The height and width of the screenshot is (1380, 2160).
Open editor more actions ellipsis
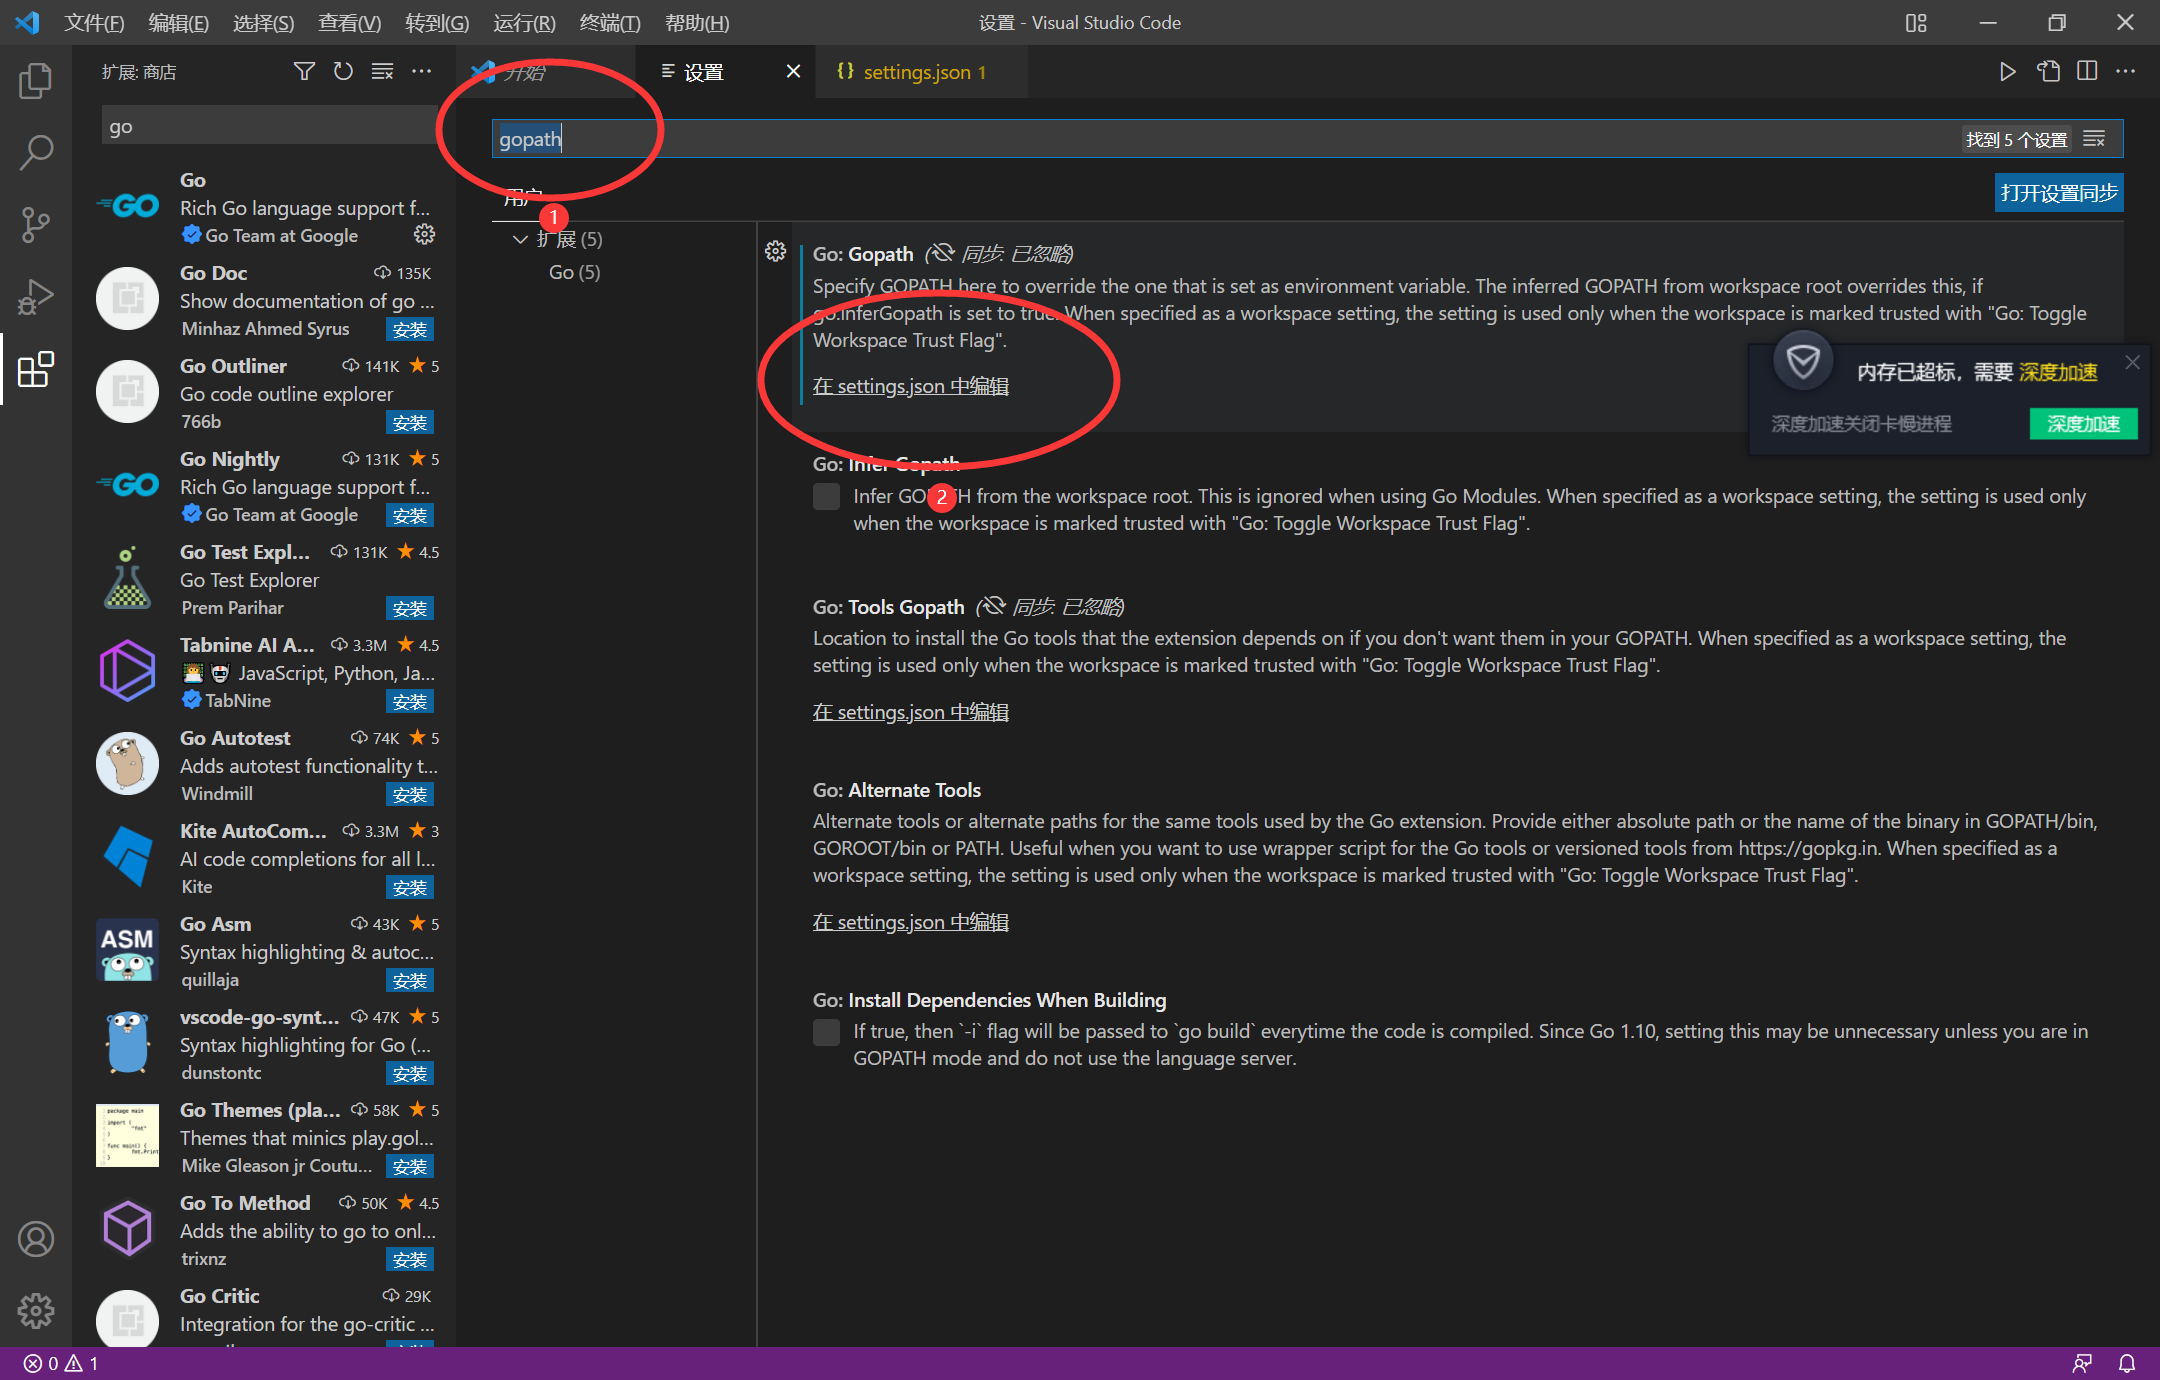tap(2126, 71)
